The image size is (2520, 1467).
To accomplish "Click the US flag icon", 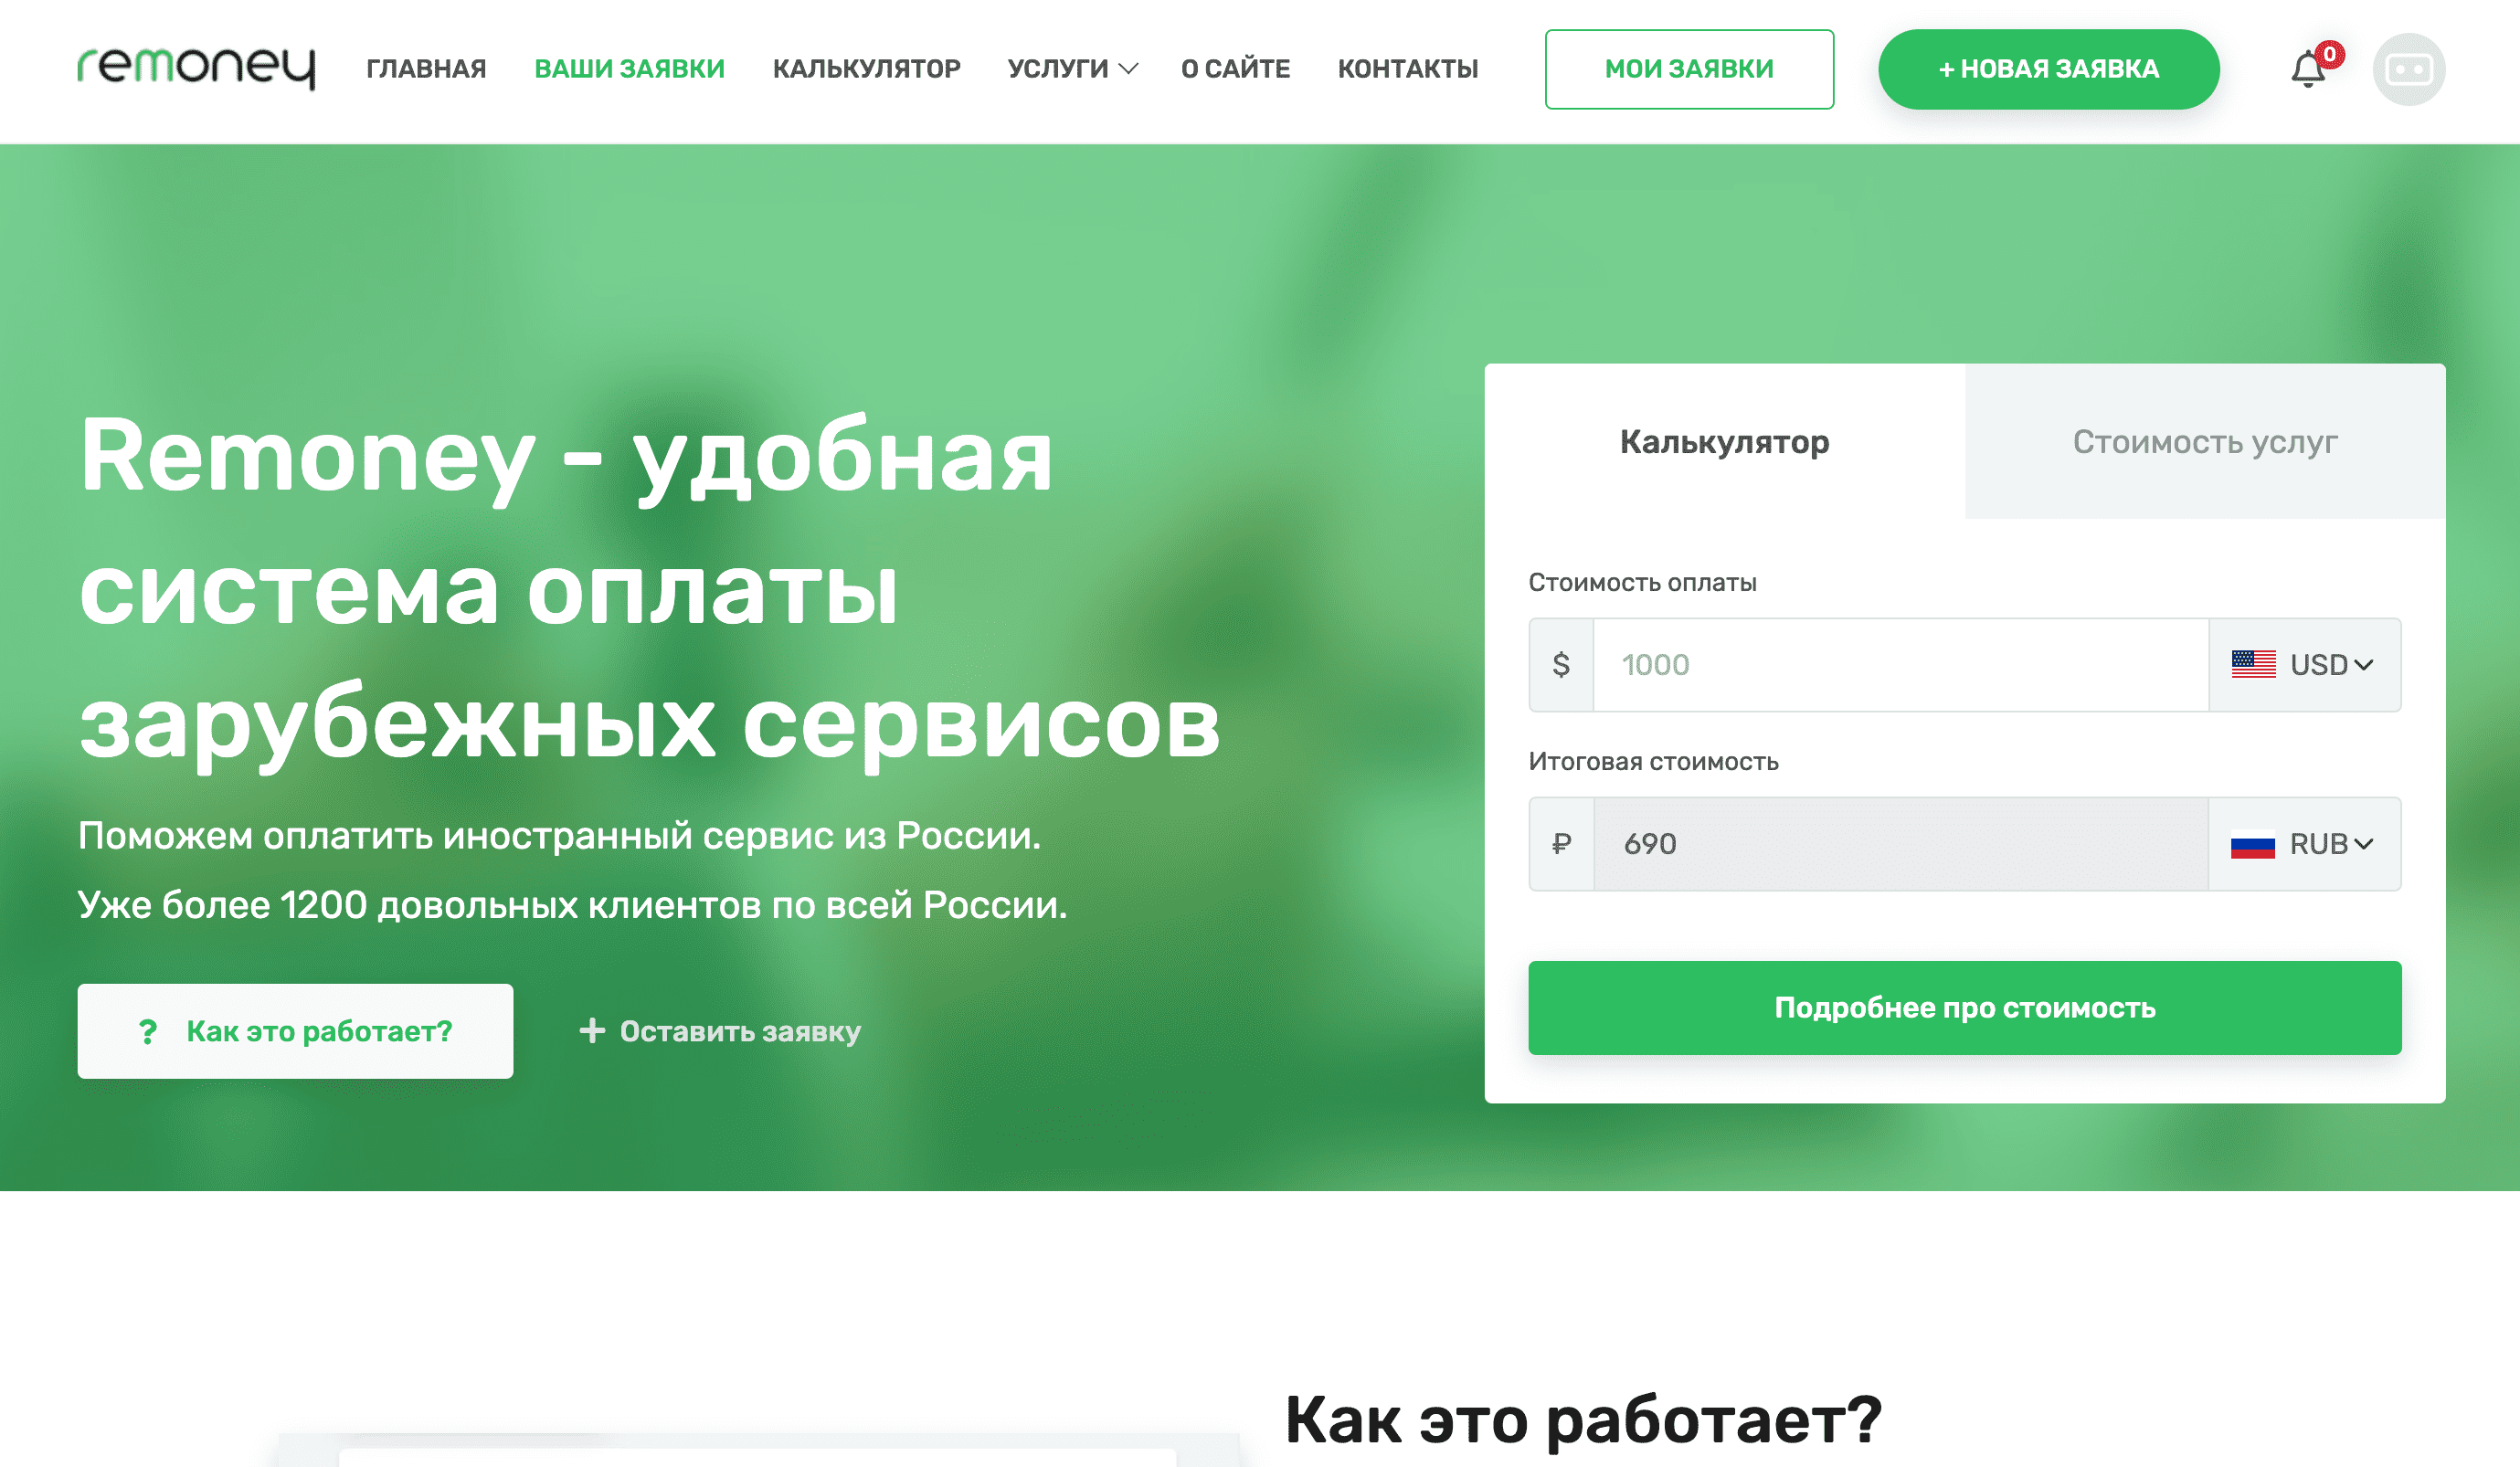I will (x=2253, y=664).
